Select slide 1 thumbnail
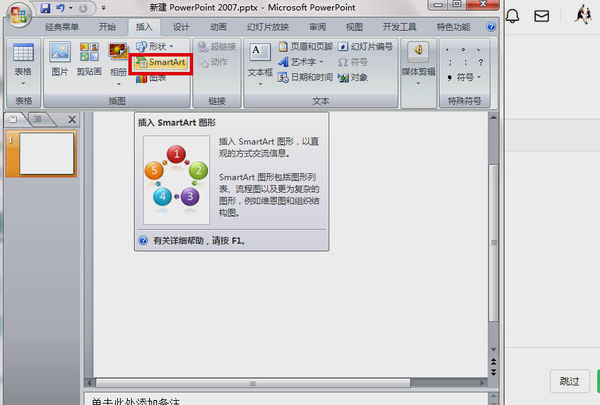 pyautogui.click(x=46, y=154)
